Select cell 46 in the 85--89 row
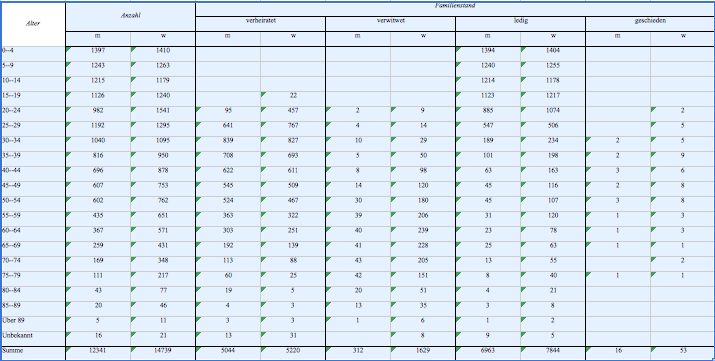Screen dimensions: 715x361 [163, 309]
